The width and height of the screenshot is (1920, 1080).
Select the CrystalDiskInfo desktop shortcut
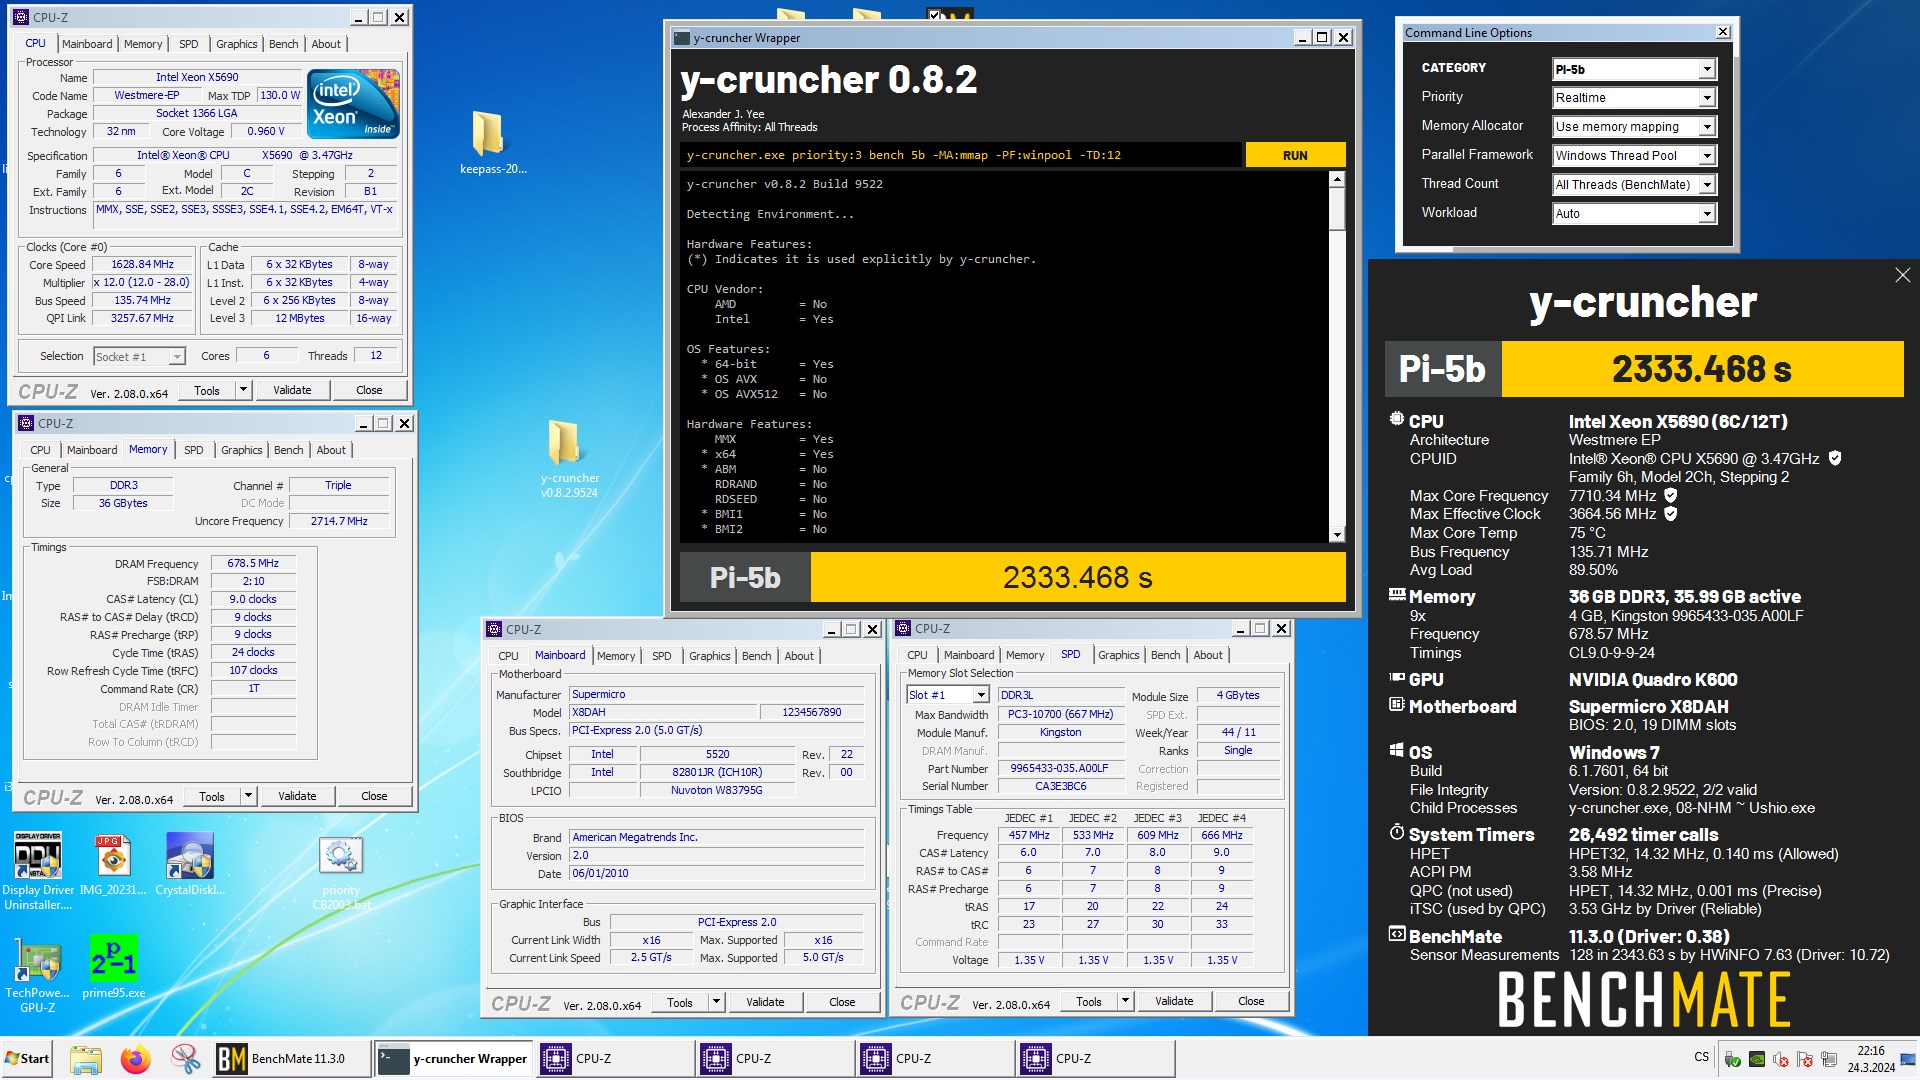[x=190, y=864]
